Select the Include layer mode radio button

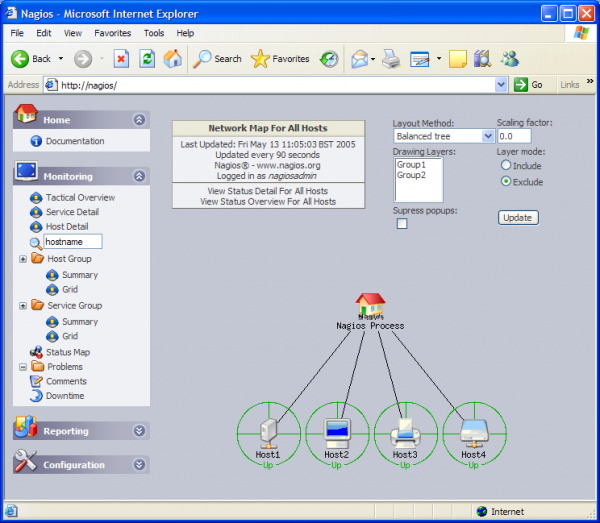[506, 165]
